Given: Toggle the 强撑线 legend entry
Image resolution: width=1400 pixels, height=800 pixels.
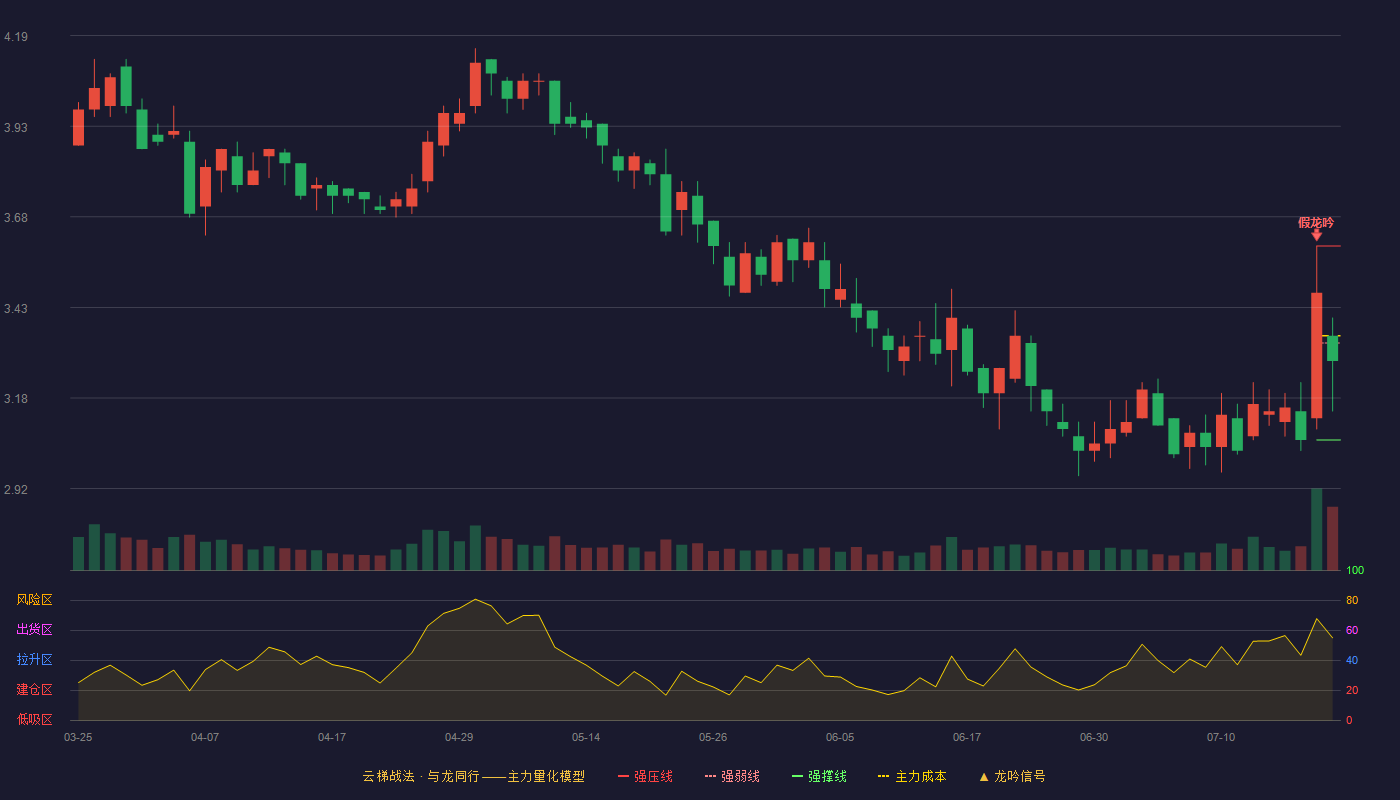Looking at the screenshot, I should tap(819, 776).
